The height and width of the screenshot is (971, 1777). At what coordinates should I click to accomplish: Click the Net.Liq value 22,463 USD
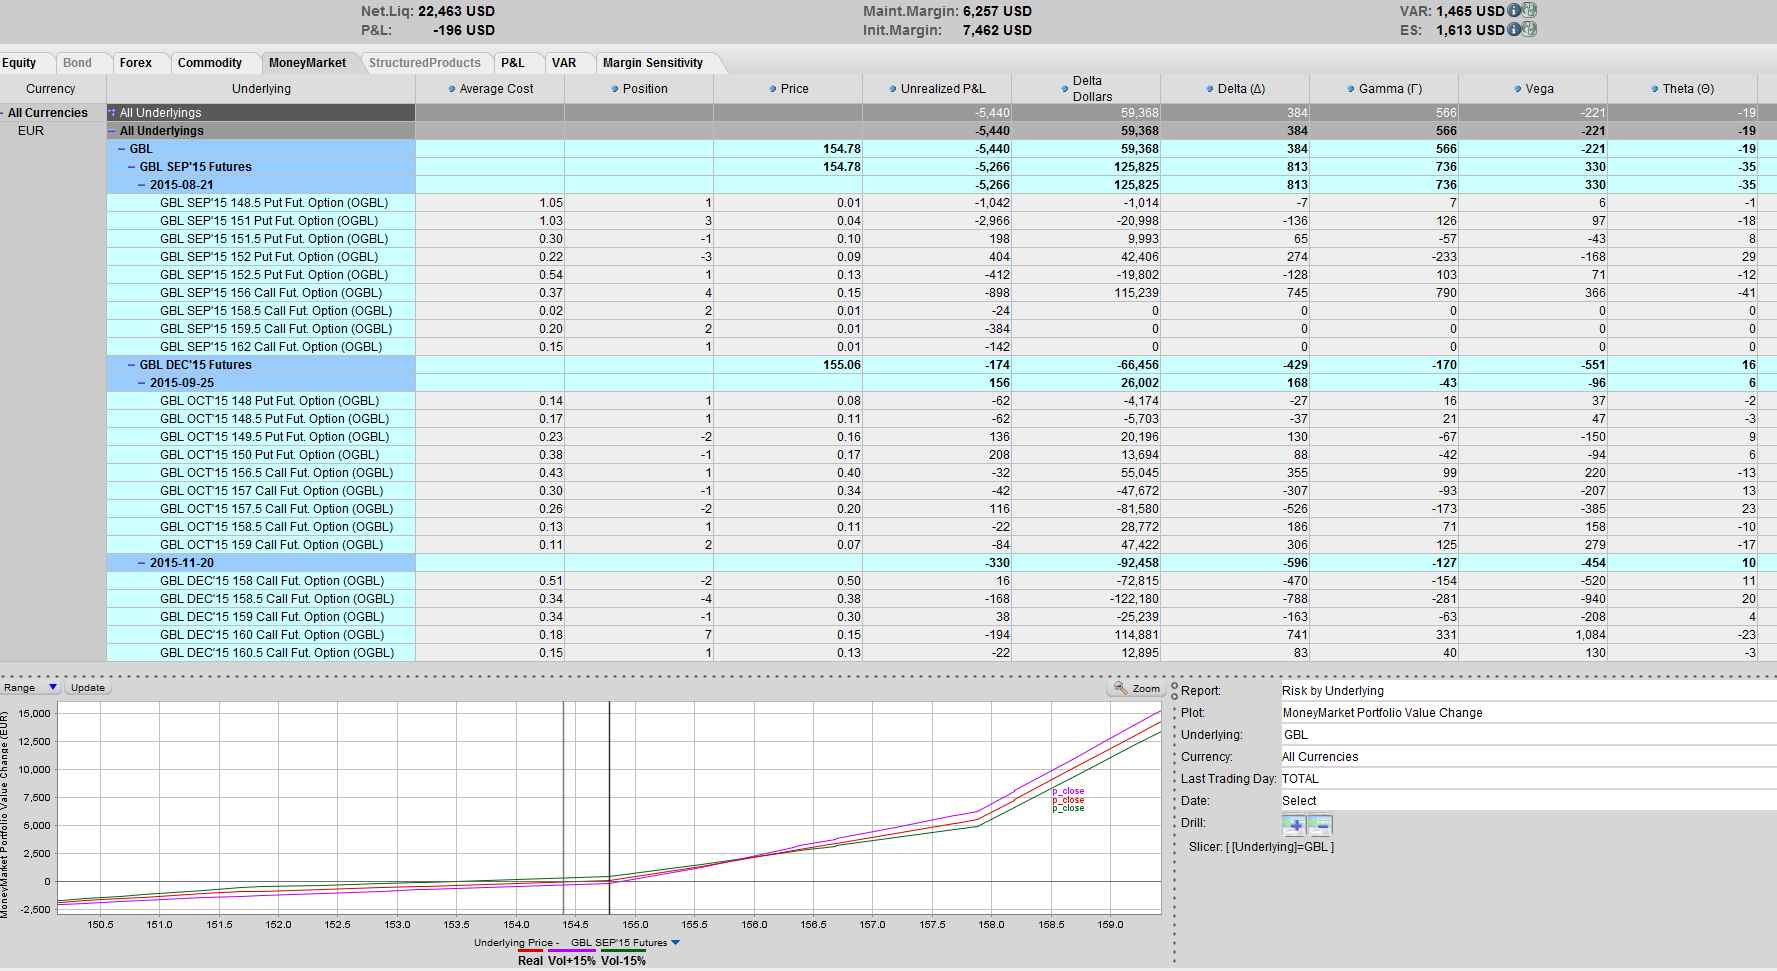tap(456, 11)
